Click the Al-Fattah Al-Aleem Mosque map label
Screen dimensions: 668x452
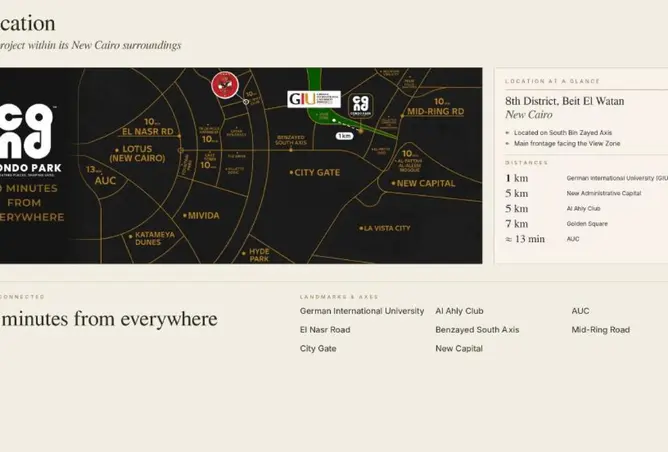click(410, 166)
